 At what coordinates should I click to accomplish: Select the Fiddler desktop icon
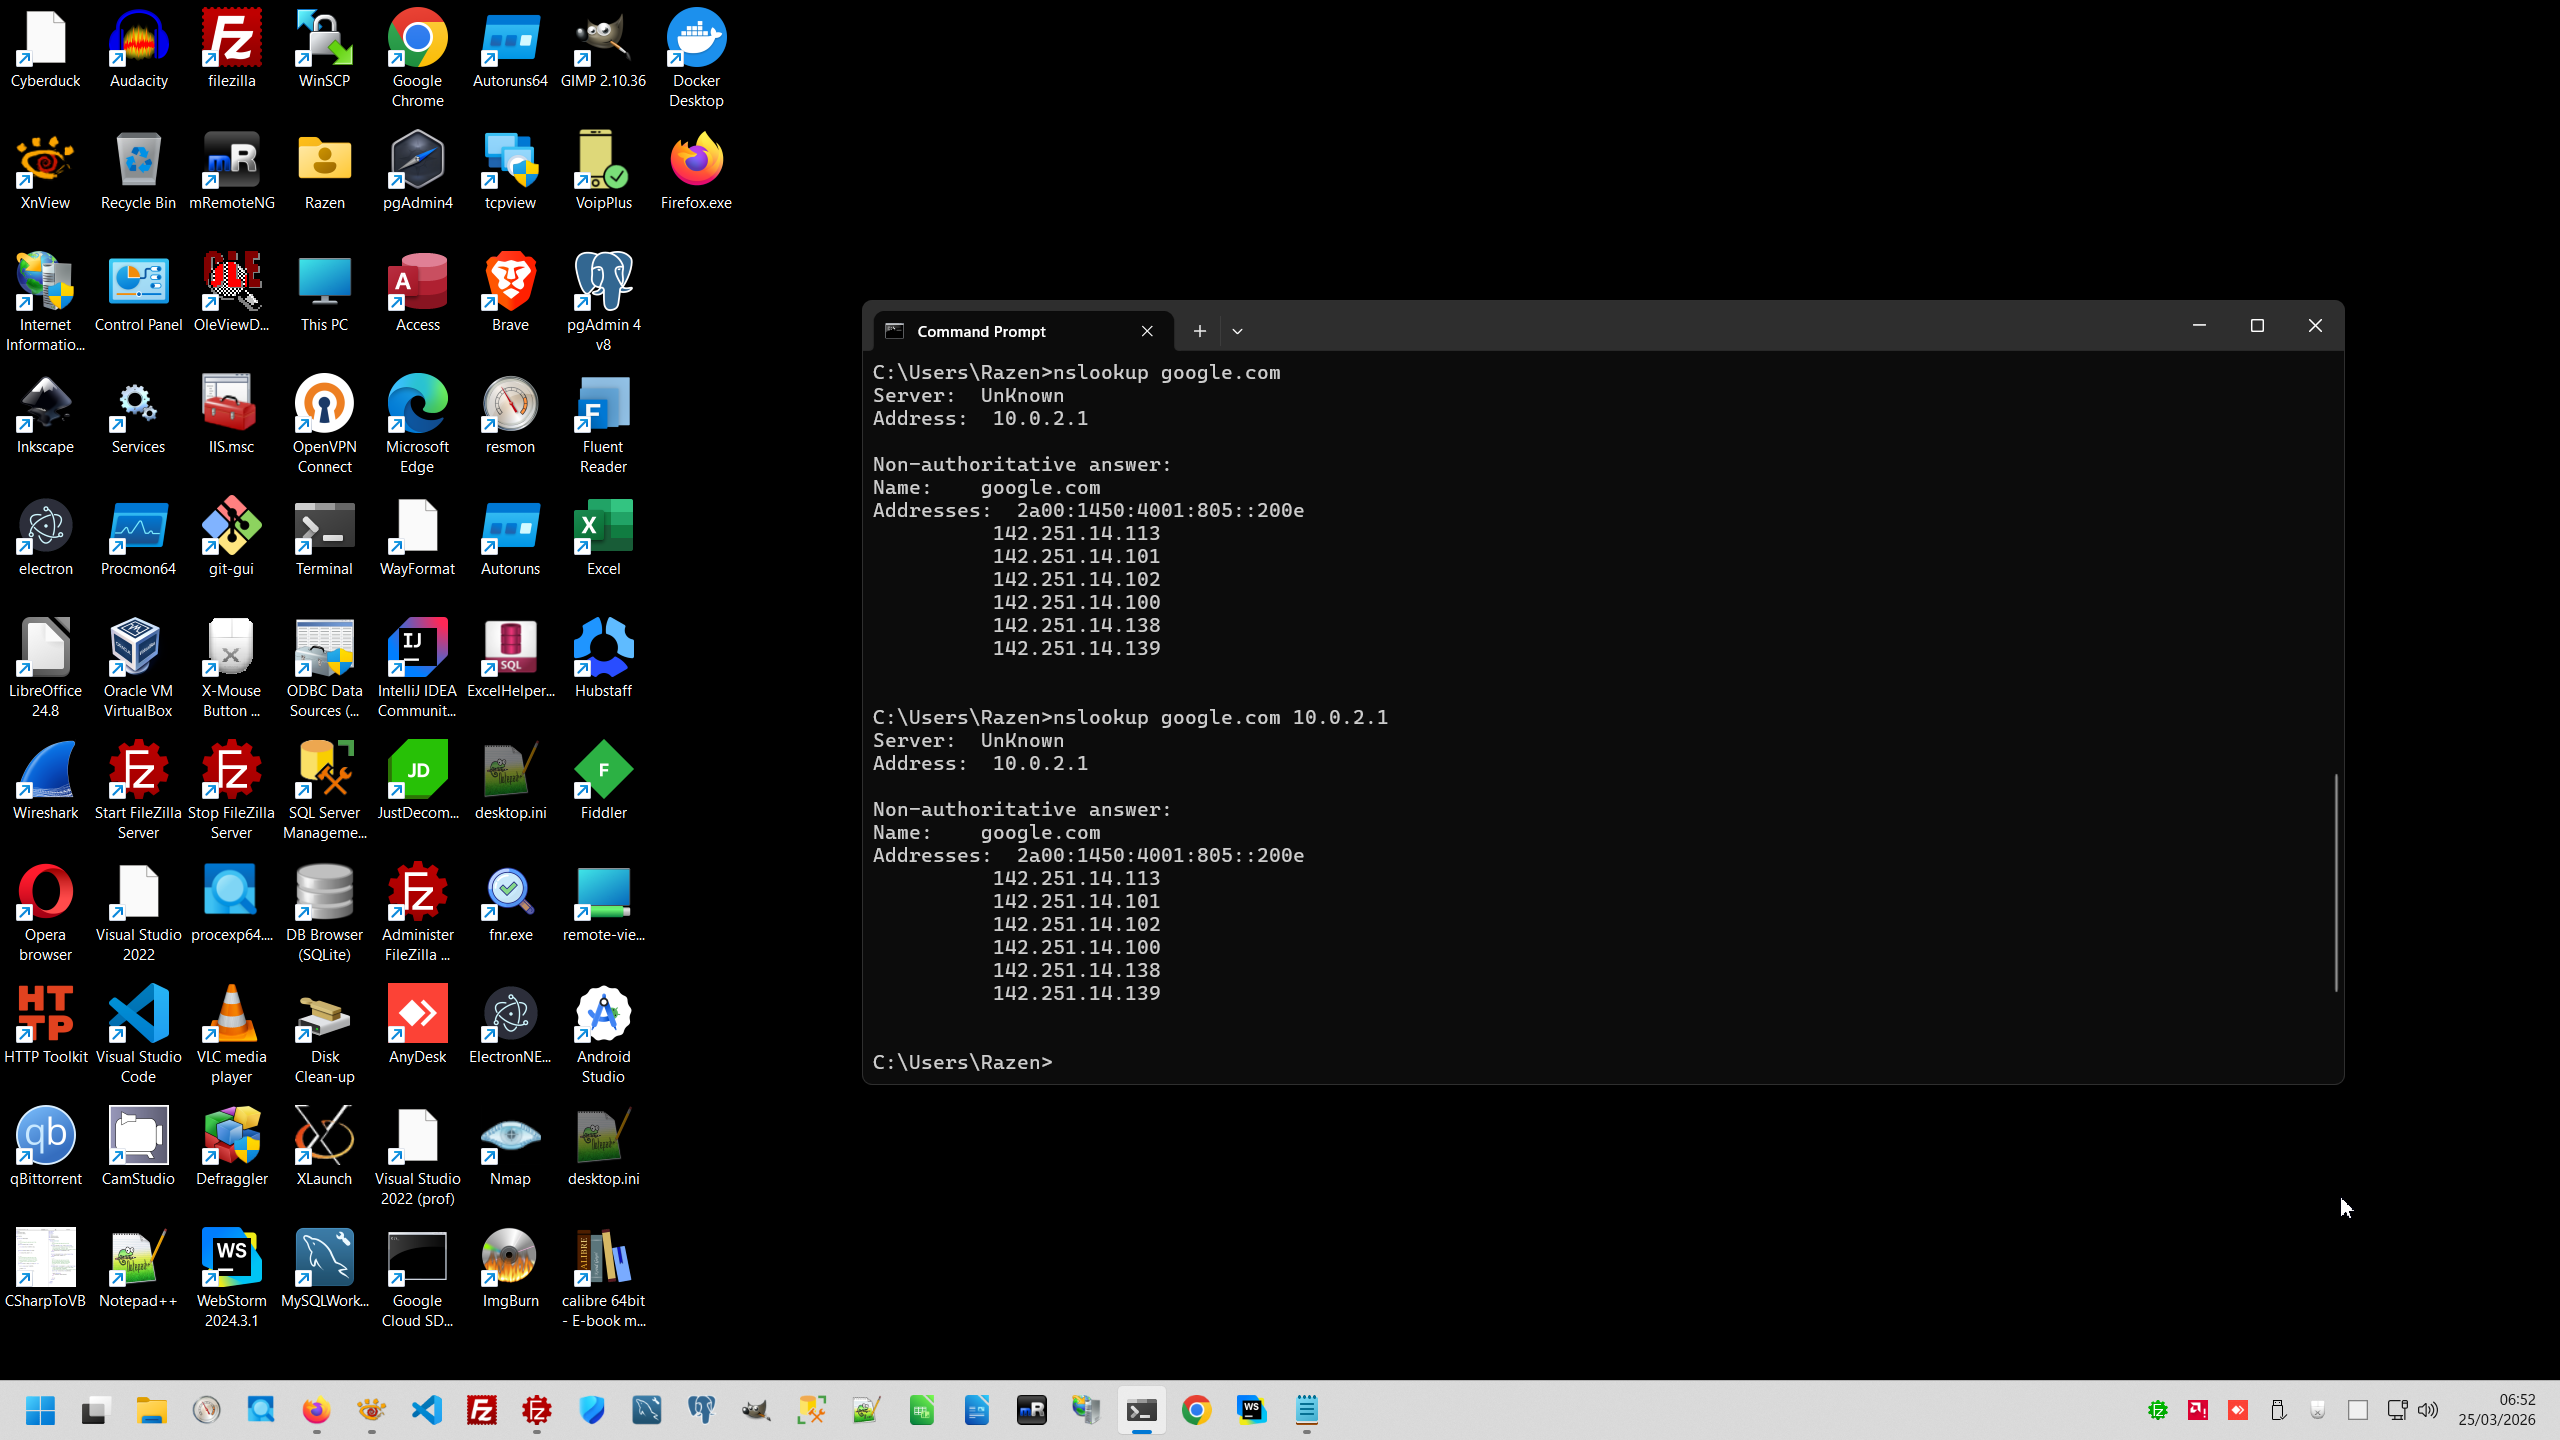click(x=603, y=772)
